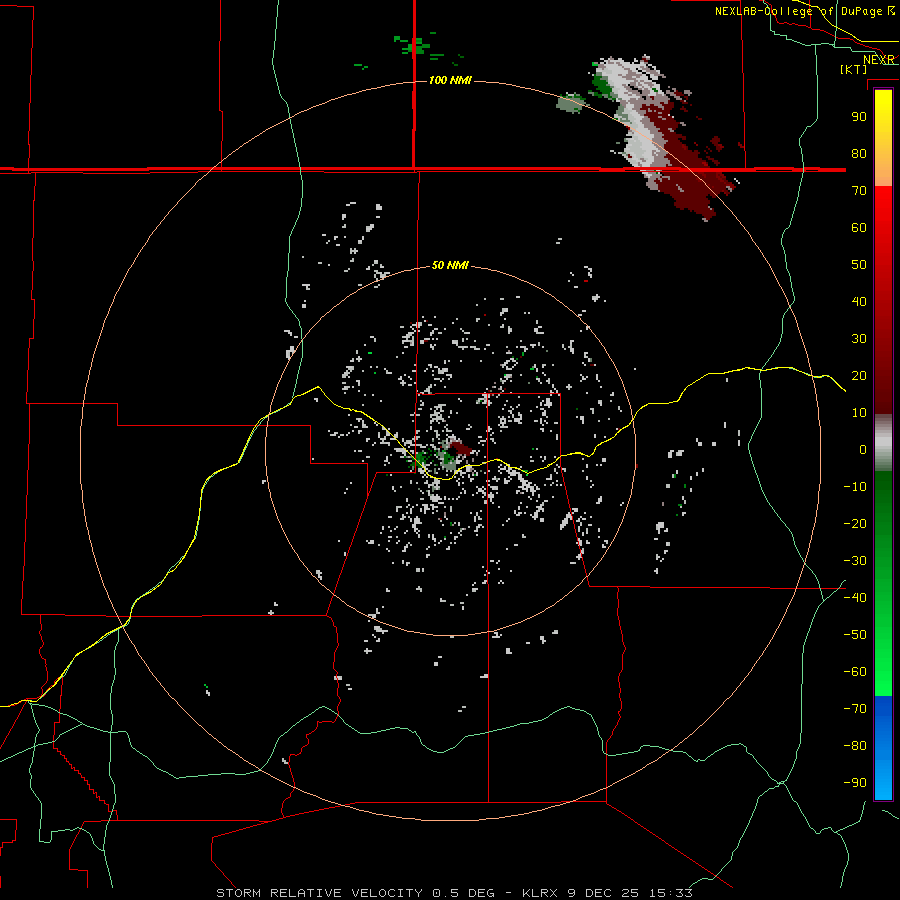This screenshot has height=900, width=900.
Task: Select the positive 50 scale value
Action: pos(859,265)
